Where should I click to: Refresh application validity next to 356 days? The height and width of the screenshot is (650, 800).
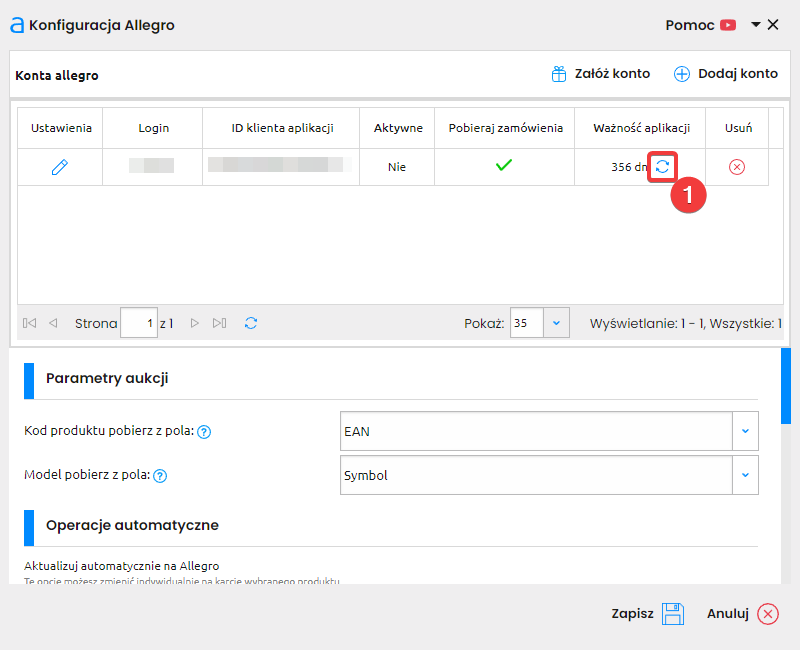[662, 167]
